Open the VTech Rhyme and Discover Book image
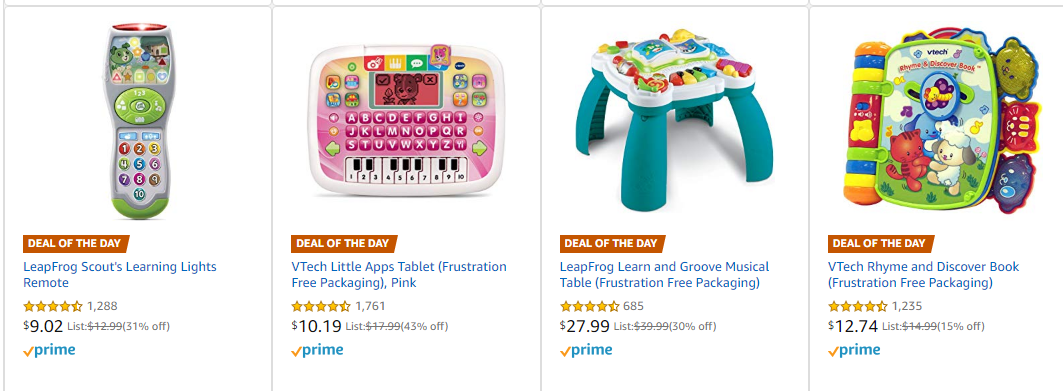This screenshot has height=391, width=1063. click(x=942, y=122)
